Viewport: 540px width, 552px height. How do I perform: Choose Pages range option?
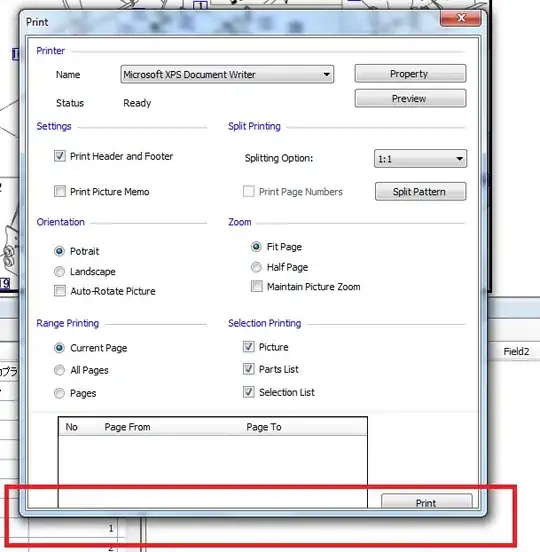click(x=59, y=393)
